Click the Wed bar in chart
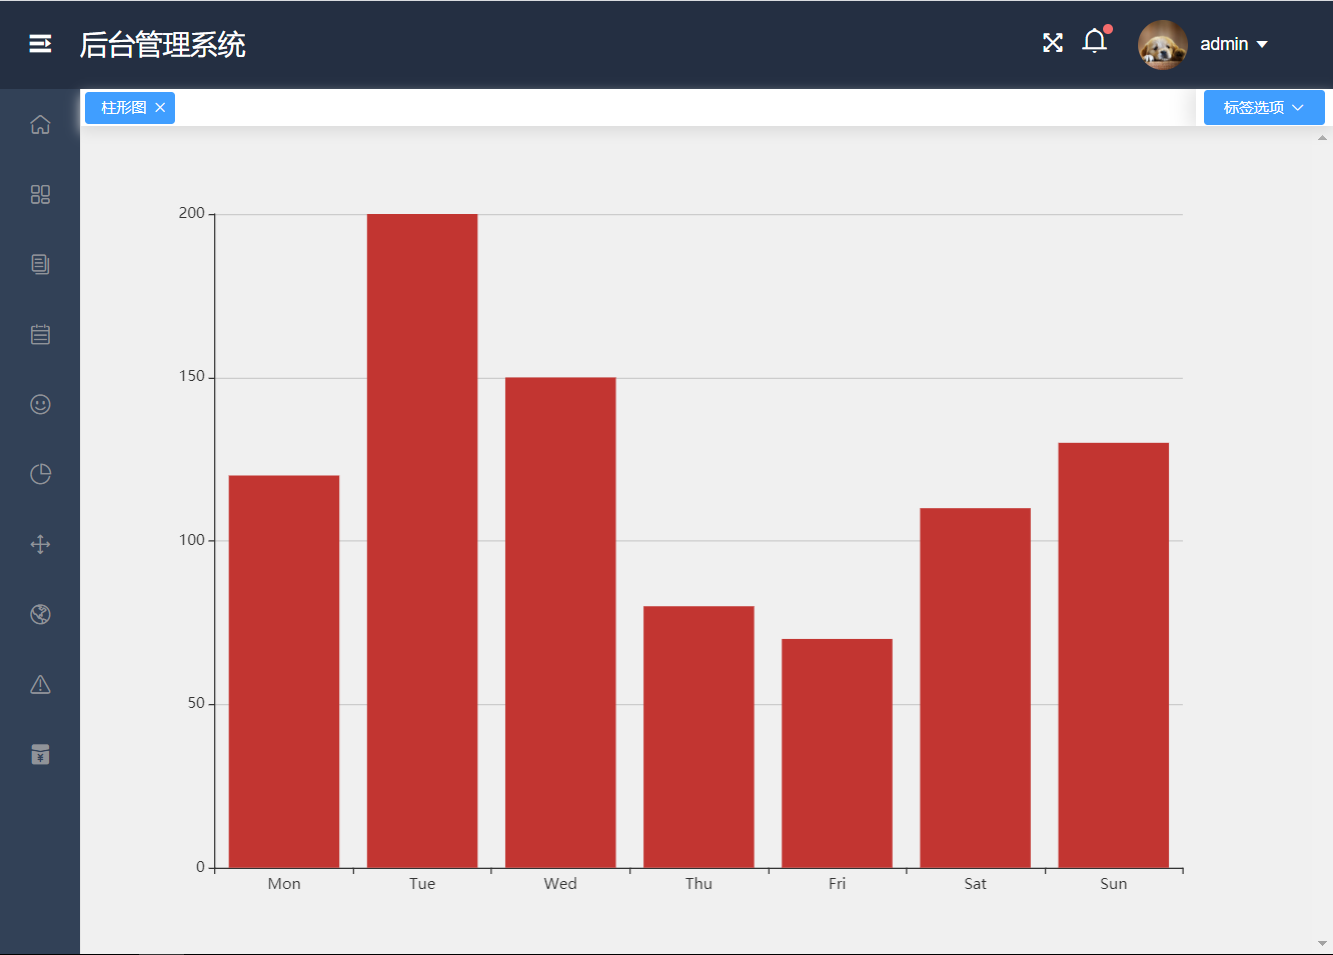 (x=560, y=622)
